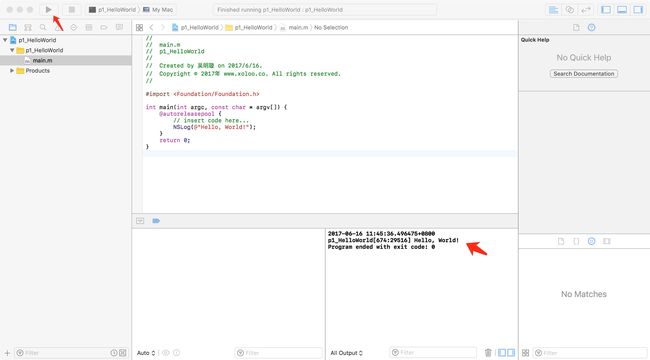The width and height of the screenshot is (650, 360).
Task: Open main.m segment in jump bar
Action: 294,27
